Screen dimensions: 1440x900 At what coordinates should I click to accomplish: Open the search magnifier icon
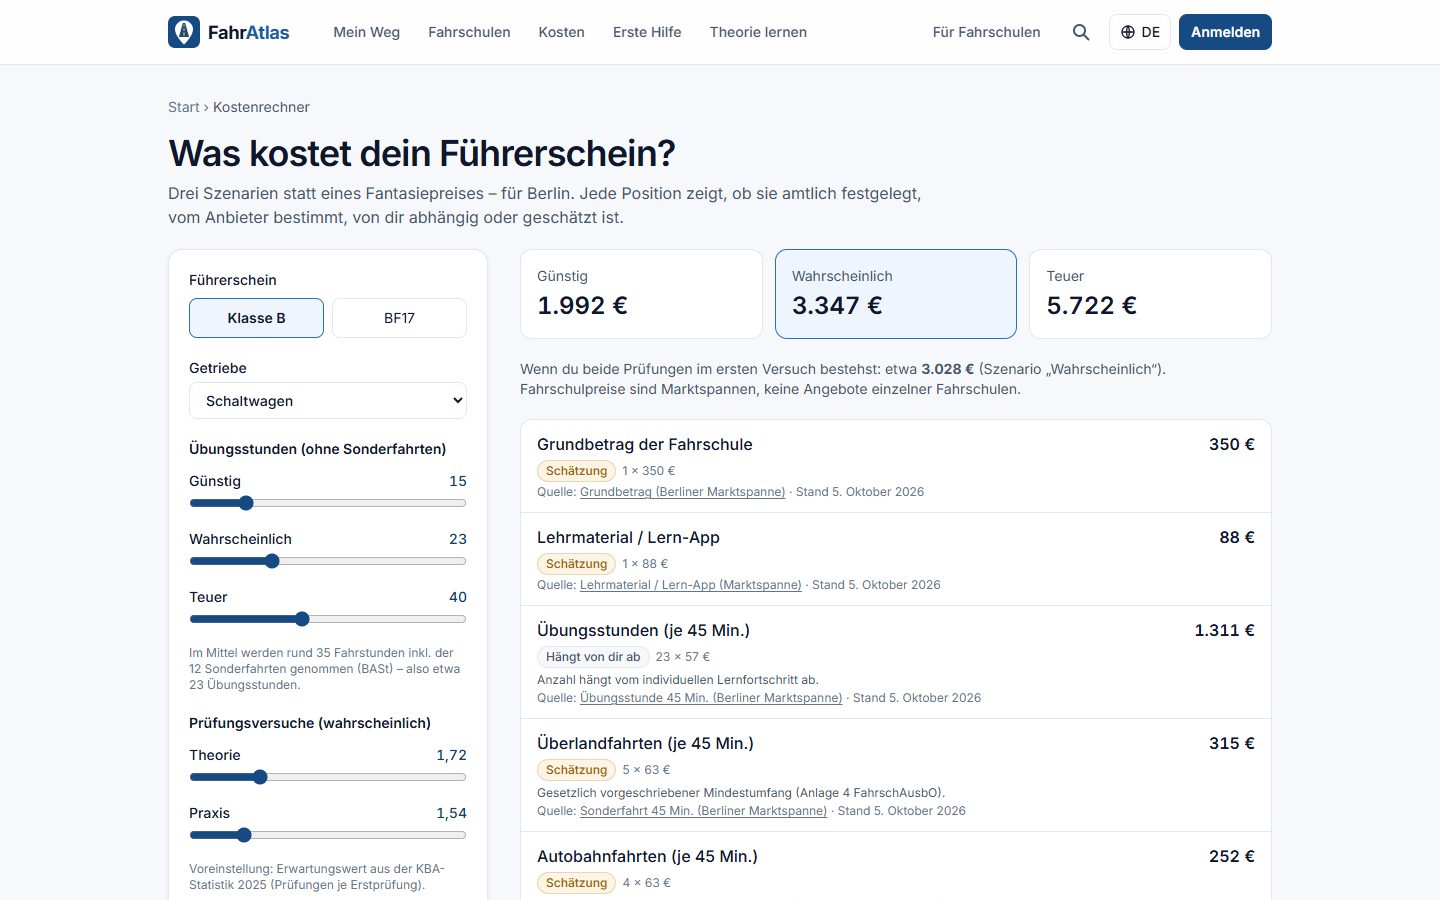(x=1081, y=32)
